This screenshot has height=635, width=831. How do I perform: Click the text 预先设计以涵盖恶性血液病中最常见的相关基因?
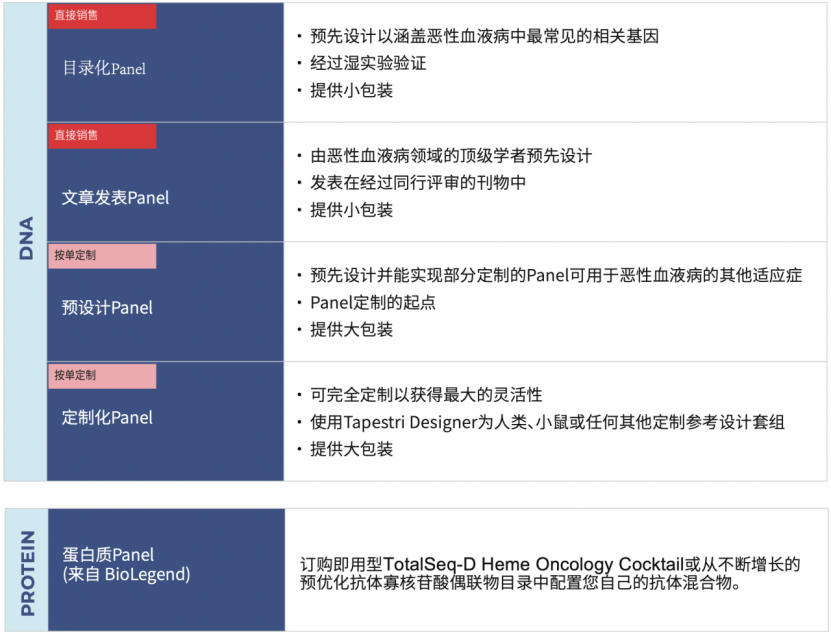pyautogui.click(x=484, y=36)
